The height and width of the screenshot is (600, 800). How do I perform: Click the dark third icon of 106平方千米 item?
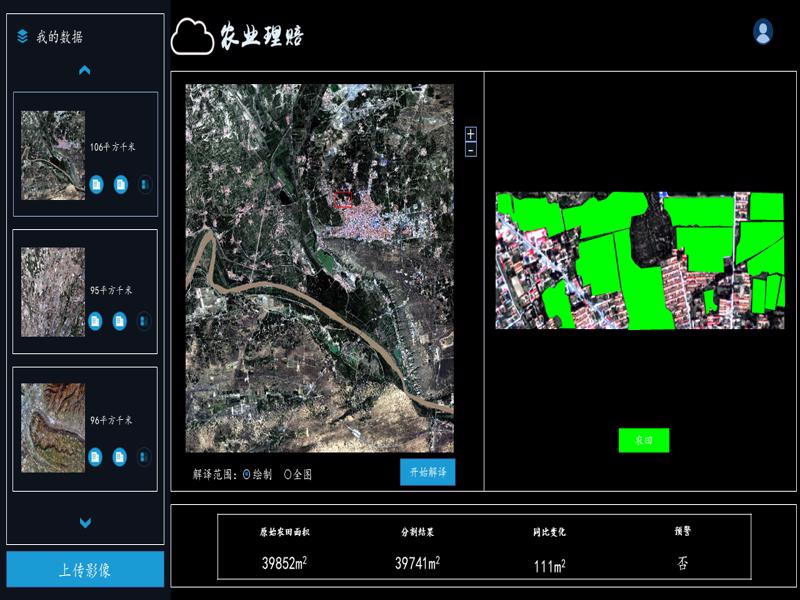(144, 184)
